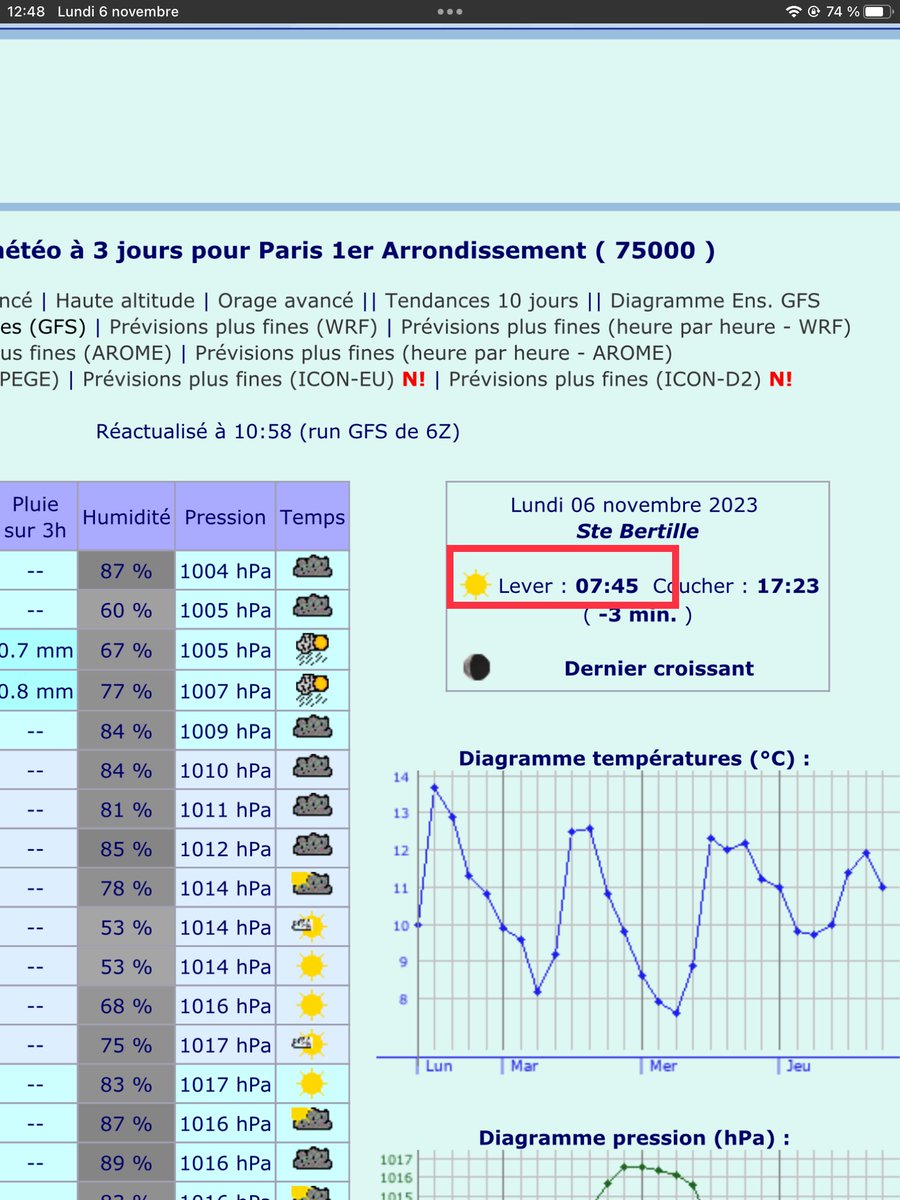This screenshot has width=900, height=1200.
Task: Click the cloud icon in the 60 % humidity row
Action: click(312, 607)
